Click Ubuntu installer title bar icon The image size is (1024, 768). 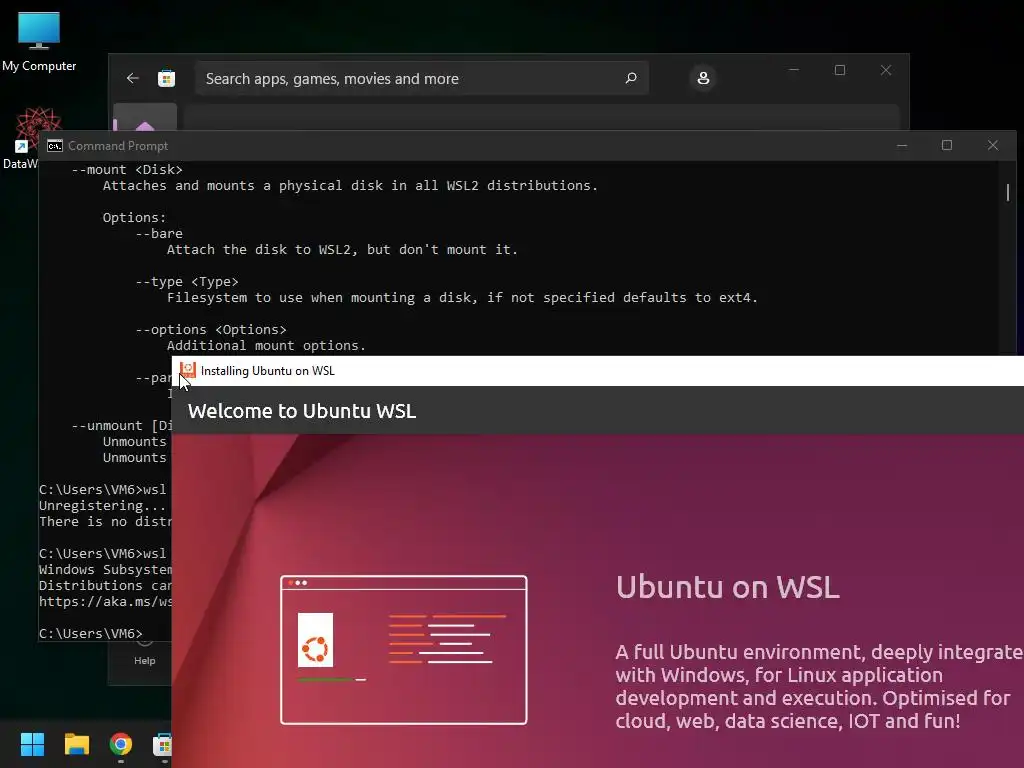[188, 370]
